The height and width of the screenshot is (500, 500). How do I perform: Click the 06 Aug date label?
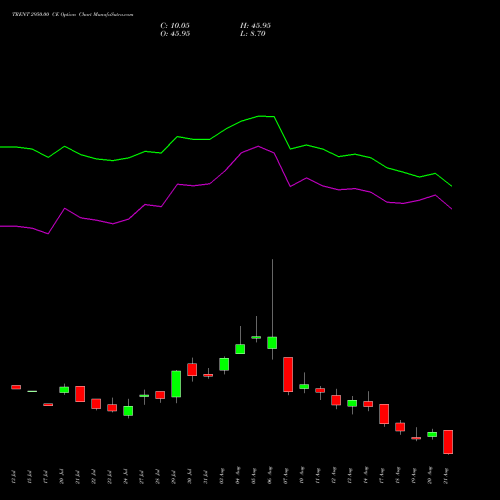(x=270, y=476)
